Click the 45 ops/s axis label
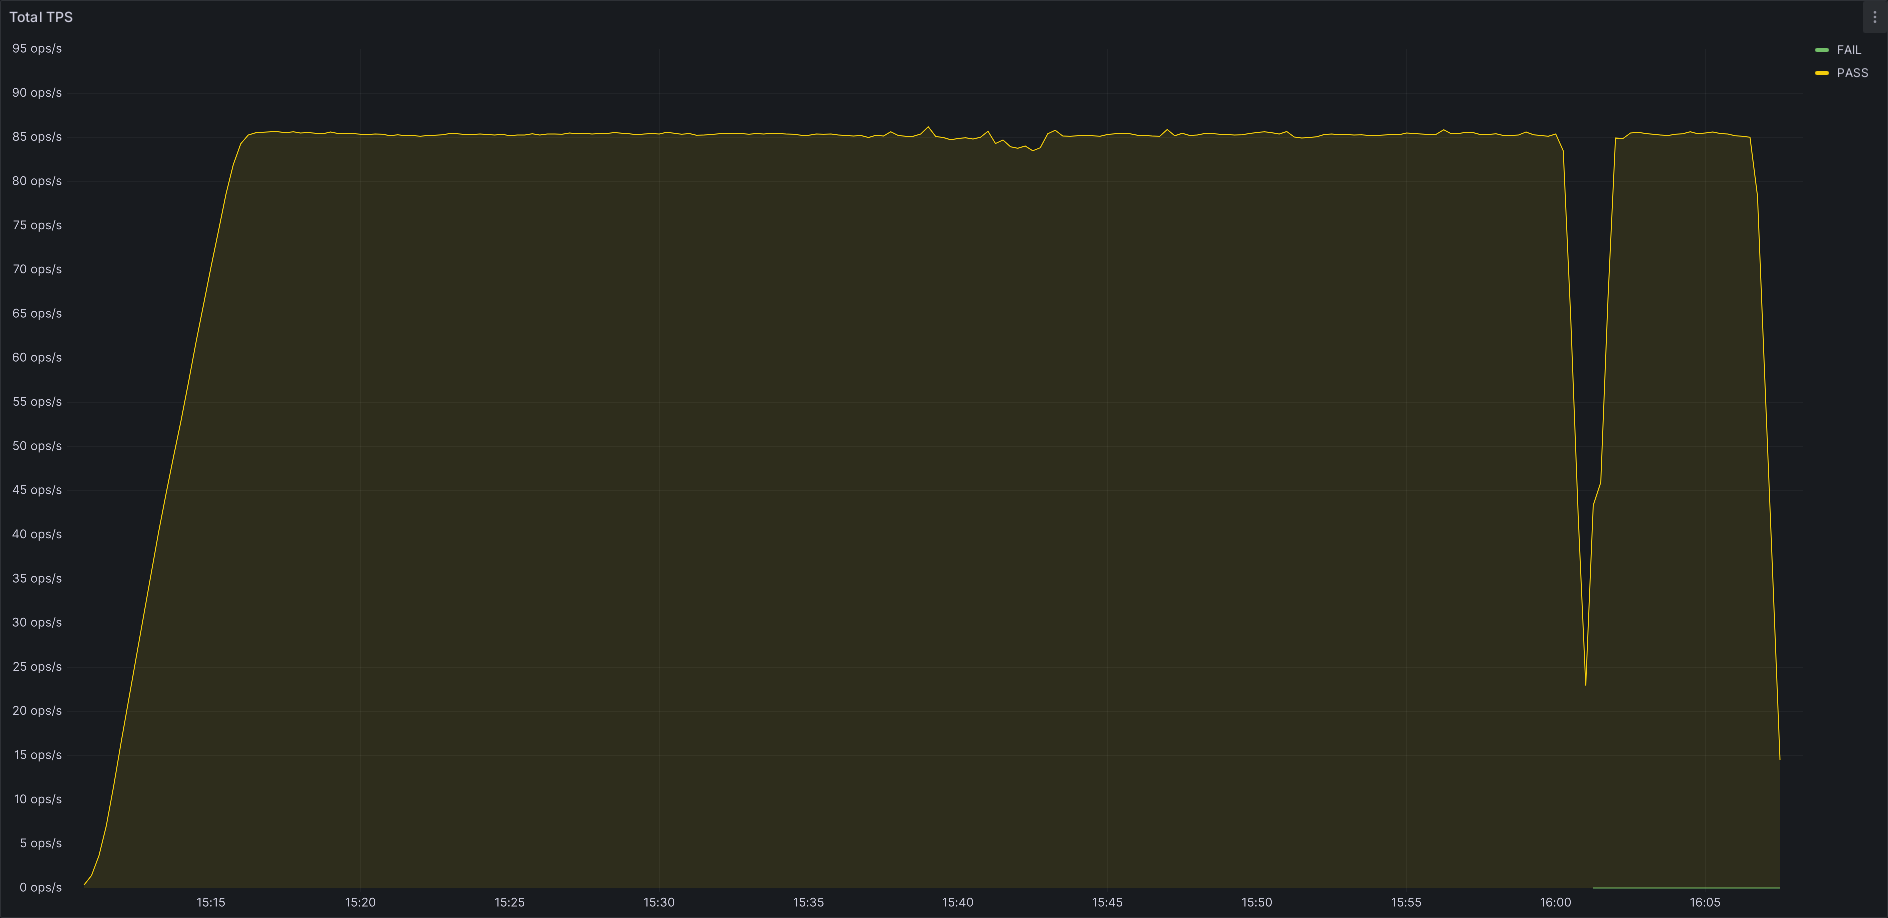The image size is (1888, 918). click(37, 490)
